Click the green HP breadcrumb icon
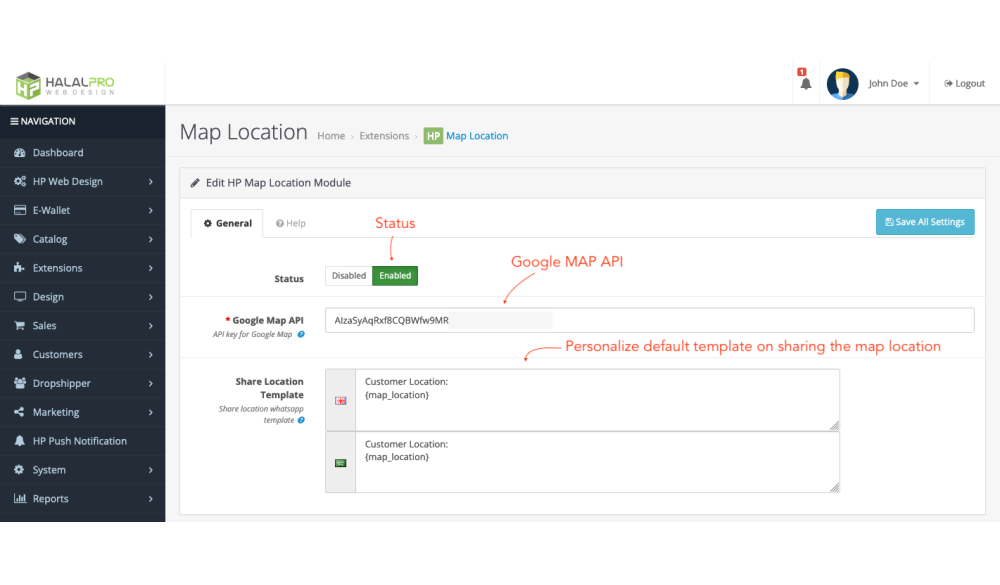 433,136
